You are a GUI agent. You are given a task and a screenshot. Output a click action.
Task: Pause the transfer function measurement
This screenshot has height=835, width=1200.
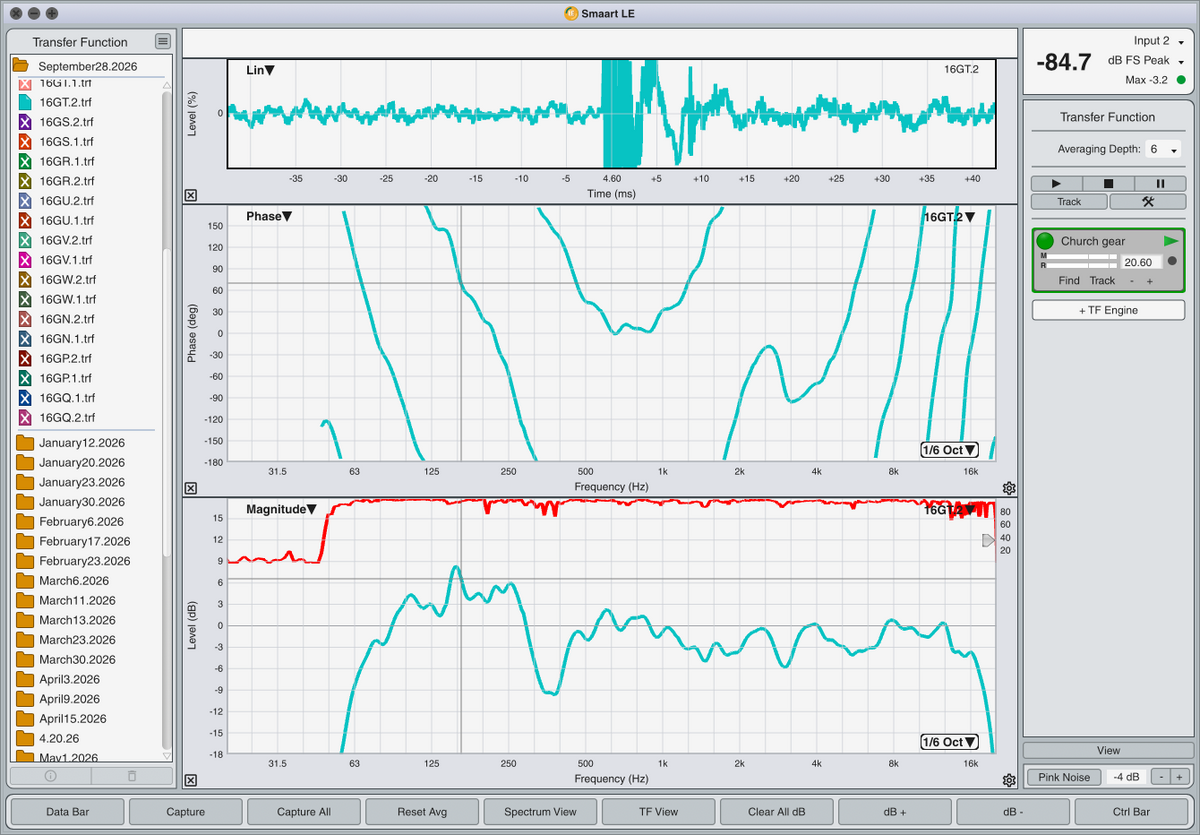coord(1160,184)
